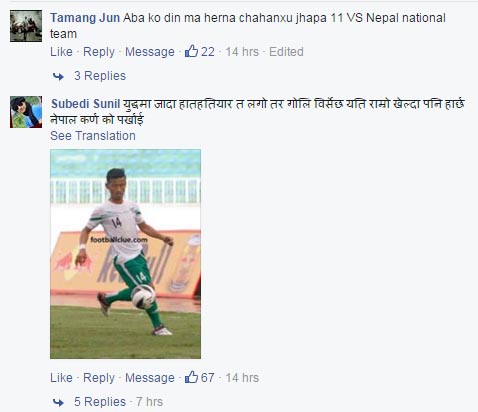Click reply arrow icon beside 3 Replies
The width and height of the screenshot is (478, 412).
click(x=58, y=77)
